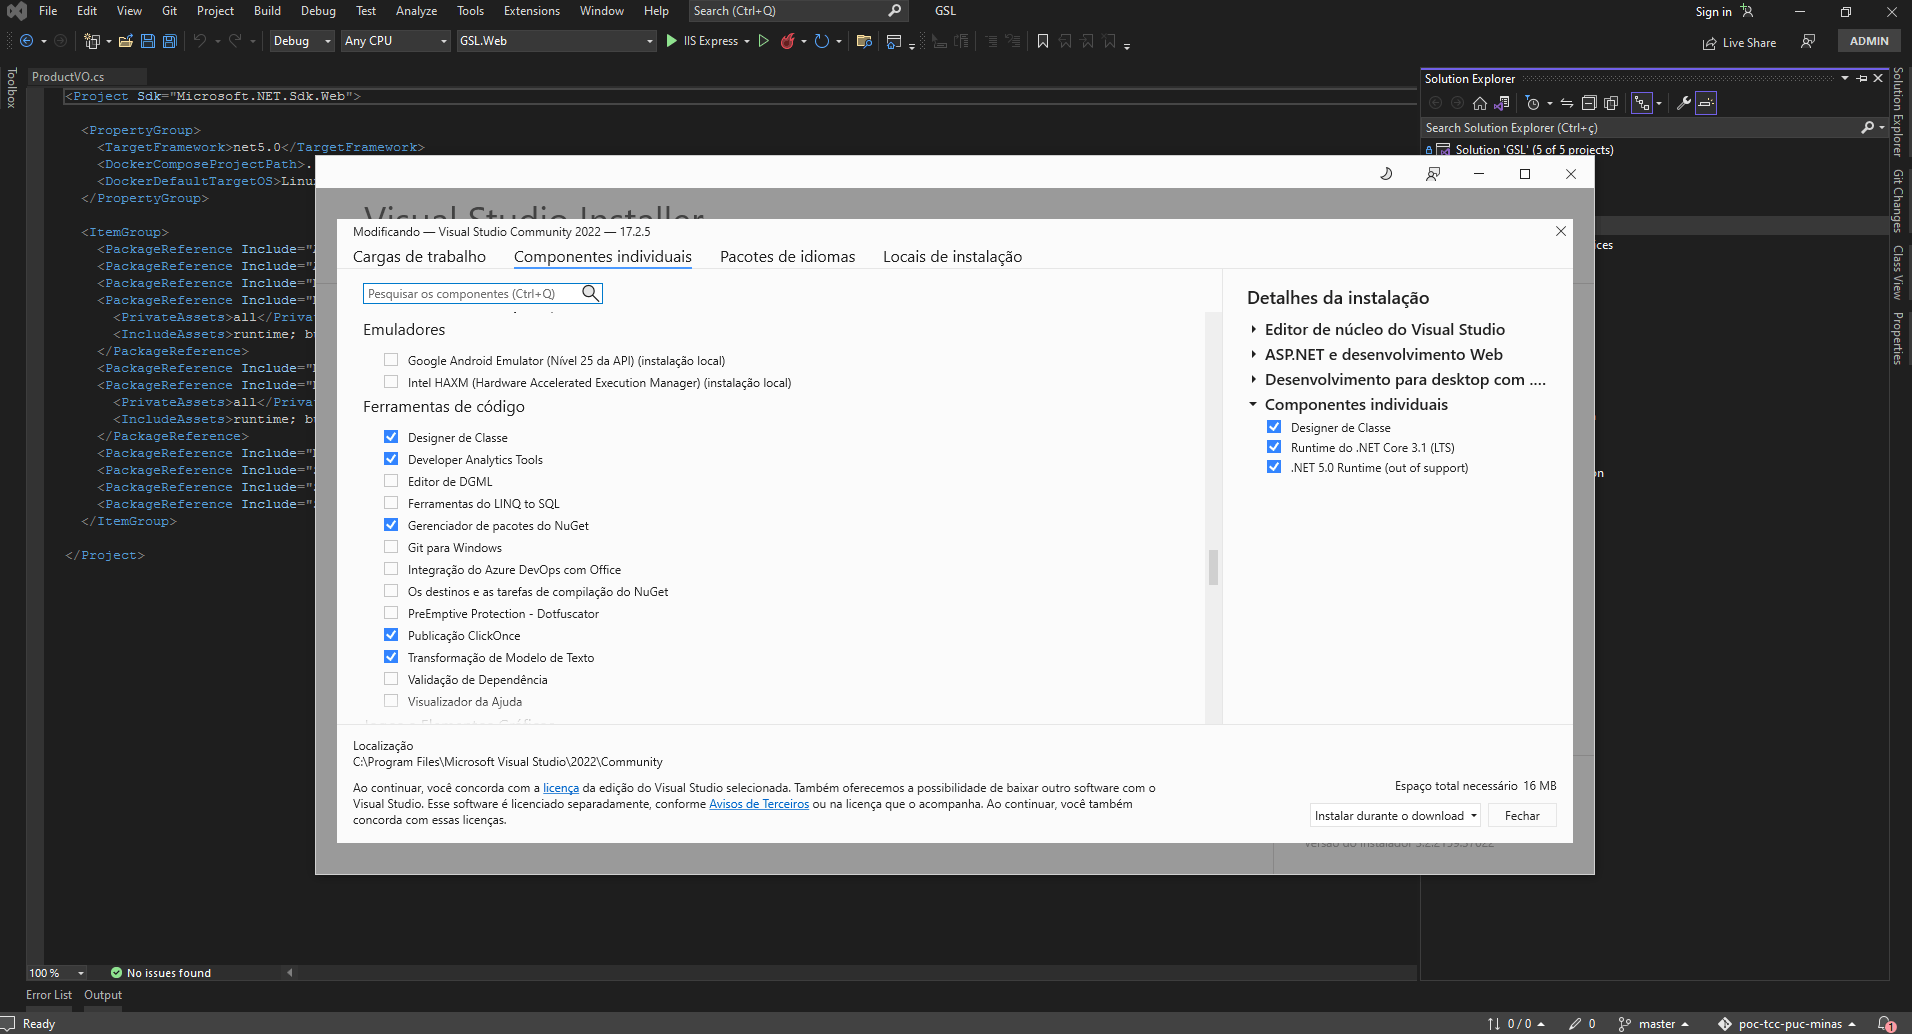Expand ASP.NET e desenvolvimento Web details

click(1254, 354)
